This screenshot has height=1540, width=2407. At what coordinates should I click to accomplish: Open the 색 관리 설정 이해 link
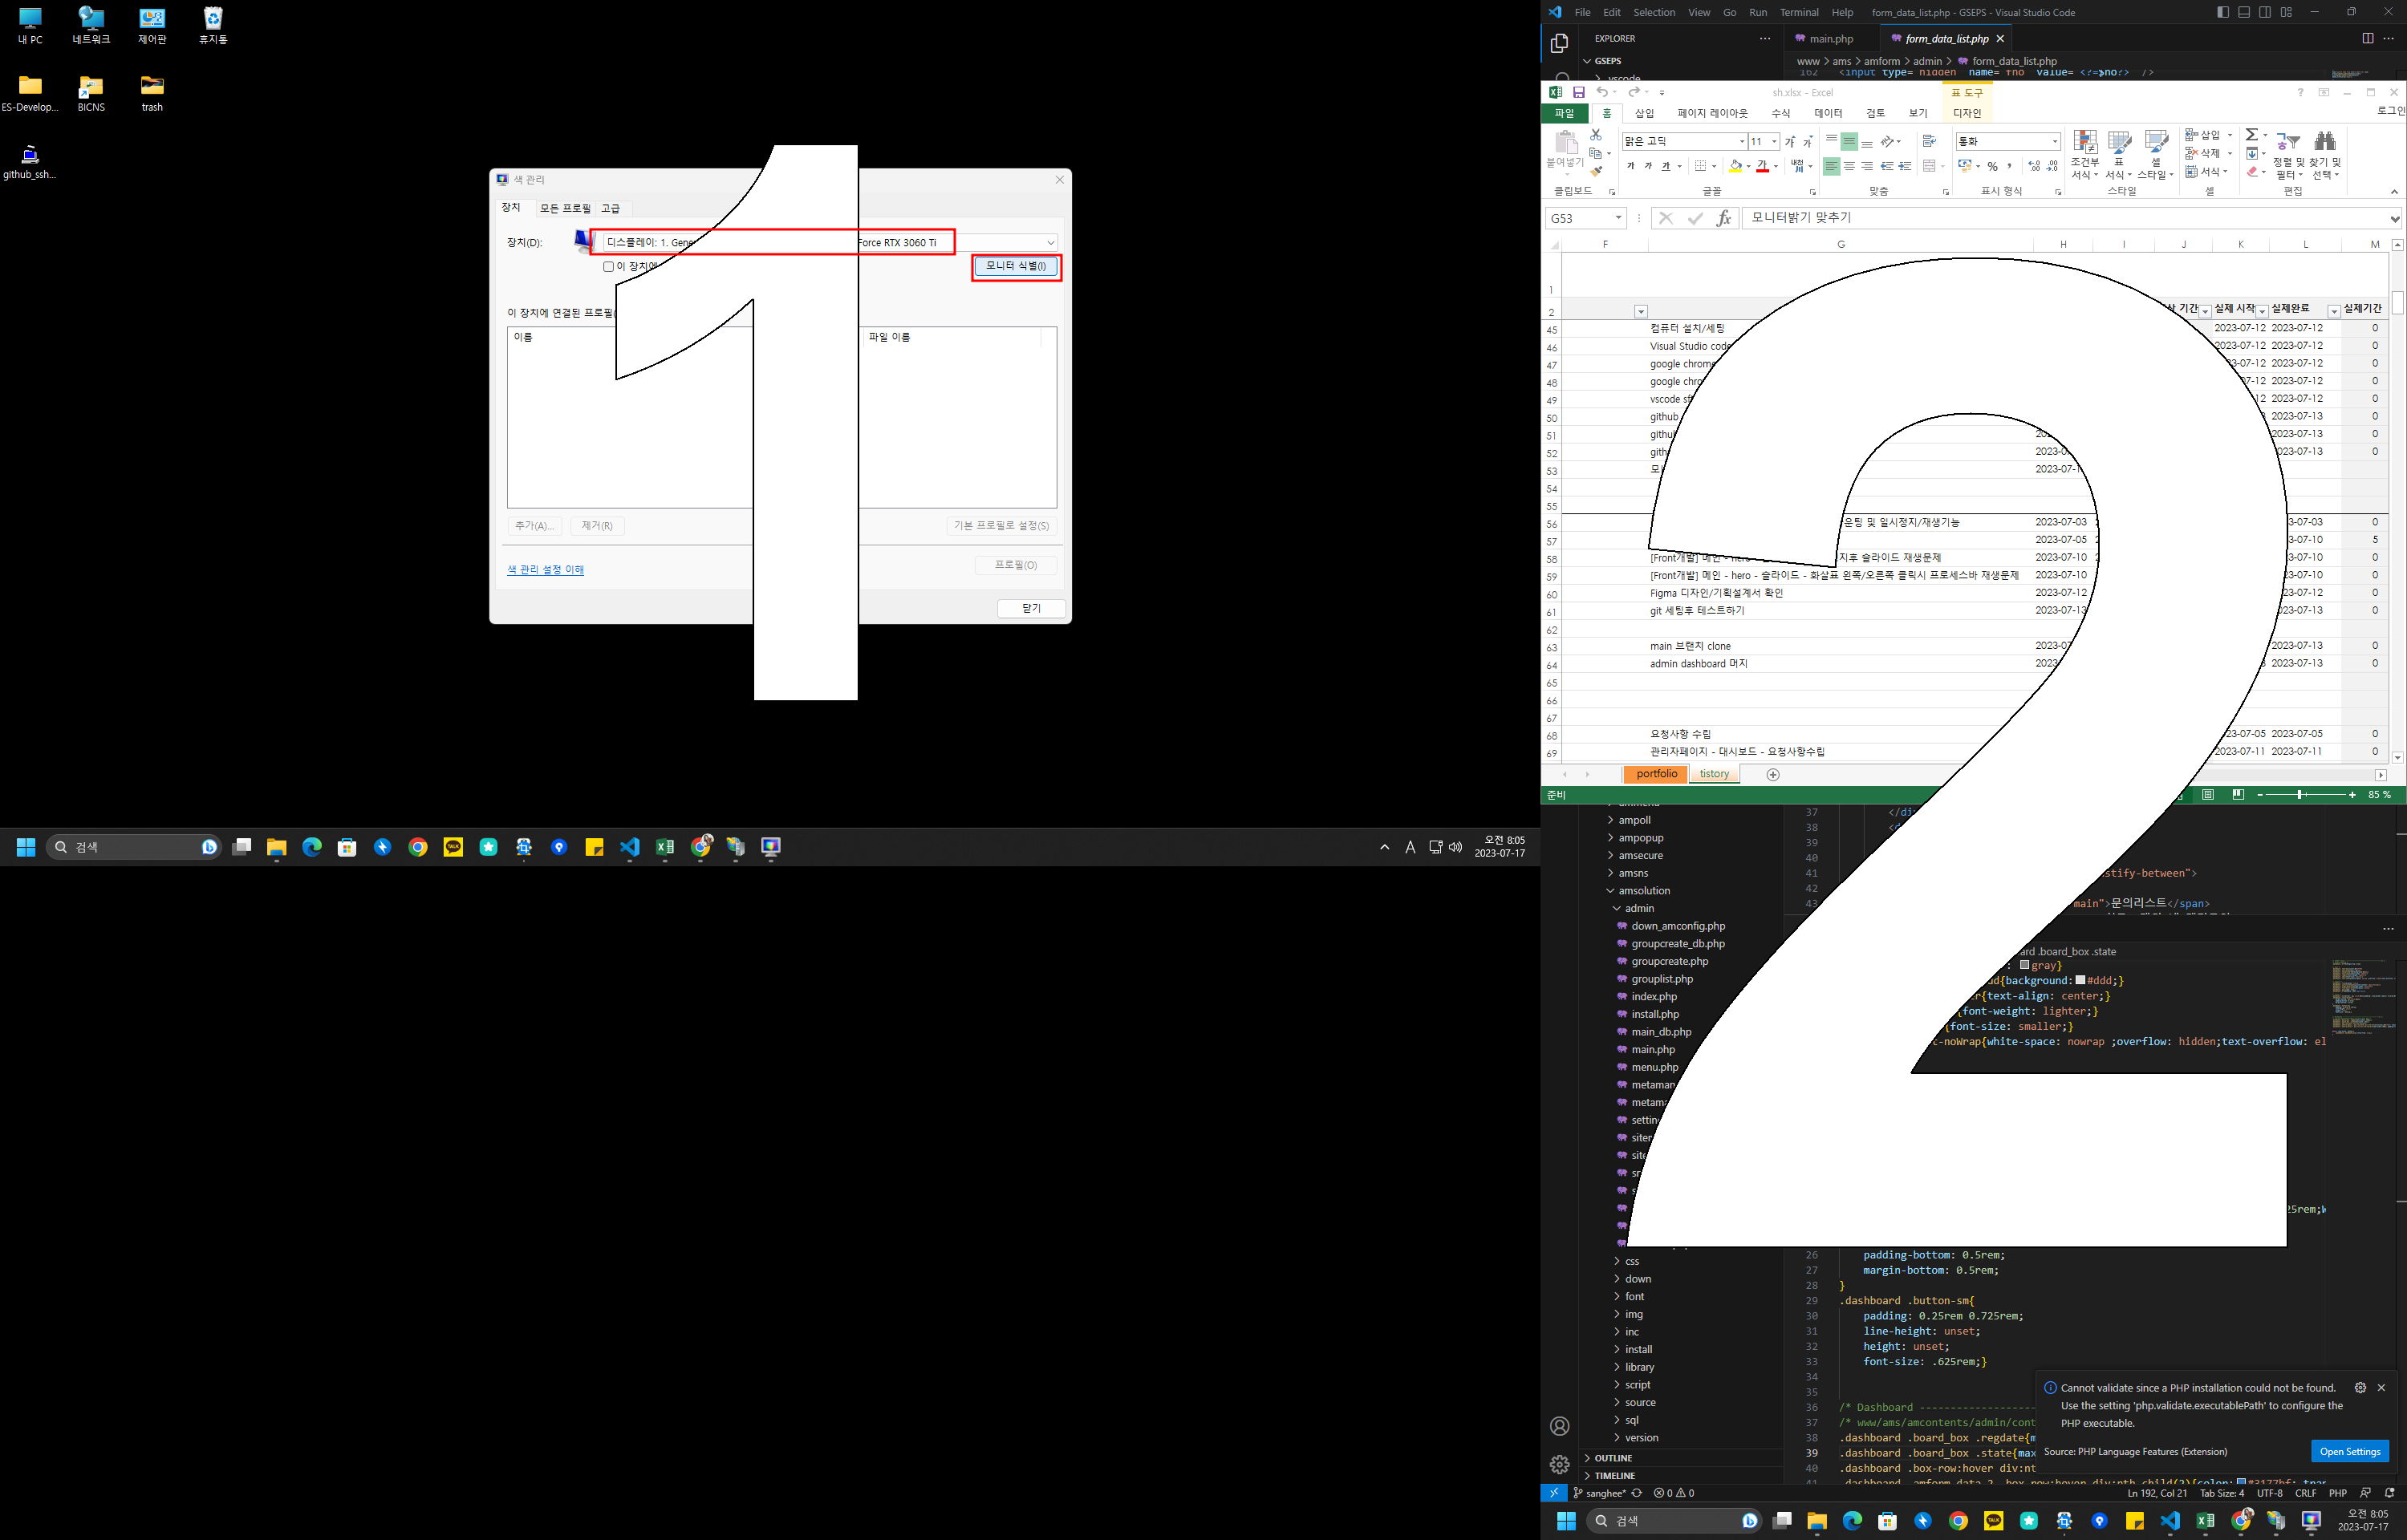(x=545, y=570)
